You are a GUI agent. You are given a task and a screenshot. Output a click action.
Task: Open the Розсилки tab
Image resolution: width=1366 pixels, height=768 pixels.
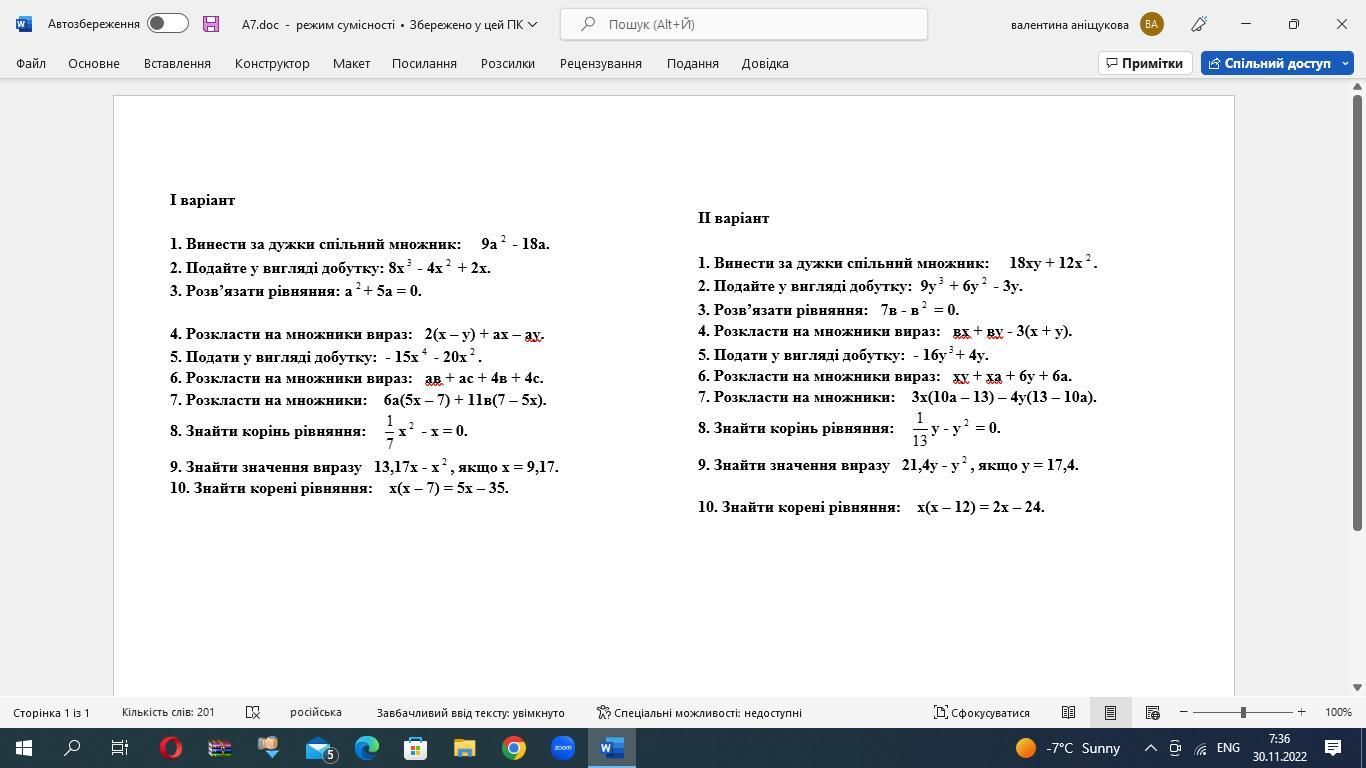point(507,63)
